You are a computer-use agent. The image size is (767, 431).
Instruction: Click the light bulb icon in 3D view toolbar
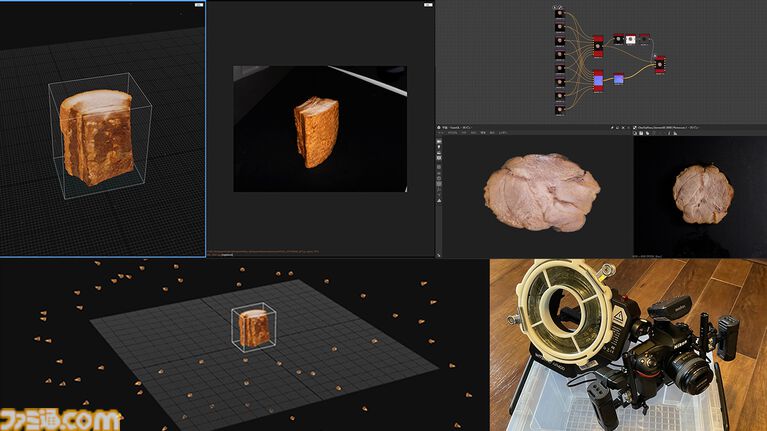tap(439, 147)
